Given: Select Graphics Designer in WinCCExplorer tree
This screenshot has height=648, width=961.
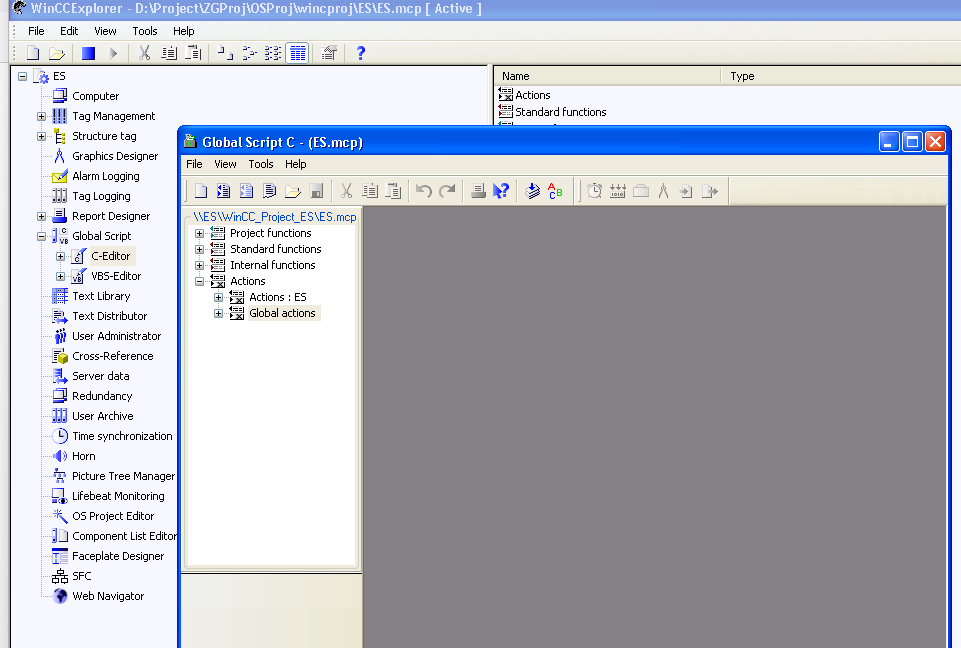Looking at the screenshot, I should [115, 156].
